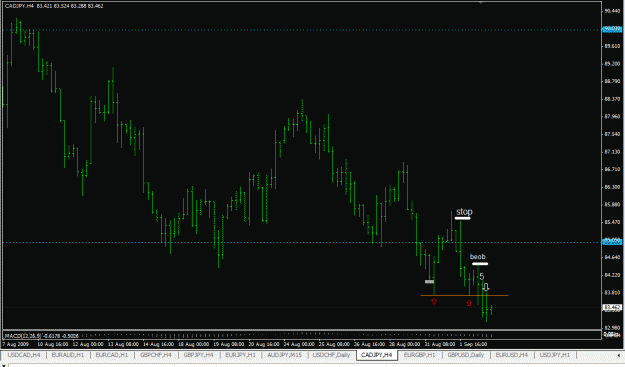The image size is (625, 367).
Task: Click the 85.470 price axis value
Action: (612, 222)
